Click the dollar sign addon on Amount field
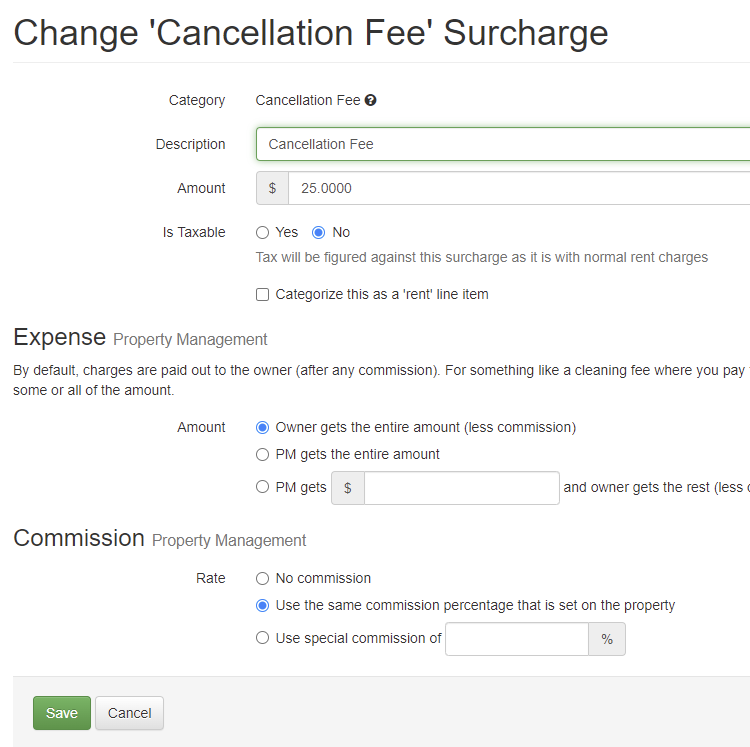 pyautogui.click(x=272, y=188)
